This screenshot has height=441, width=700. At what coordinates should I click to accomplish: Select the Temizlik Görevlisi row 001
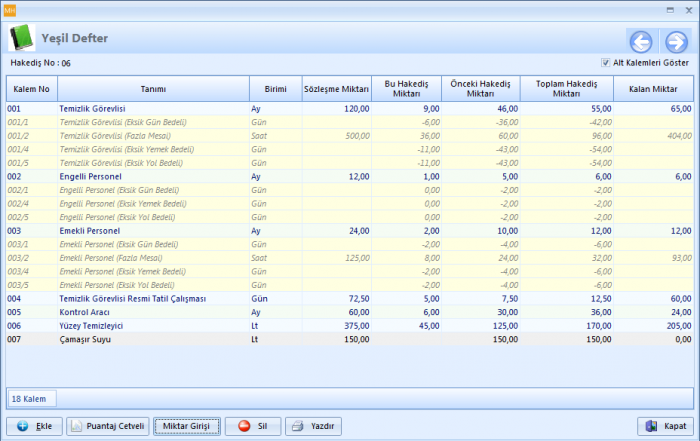coord(92,108)
